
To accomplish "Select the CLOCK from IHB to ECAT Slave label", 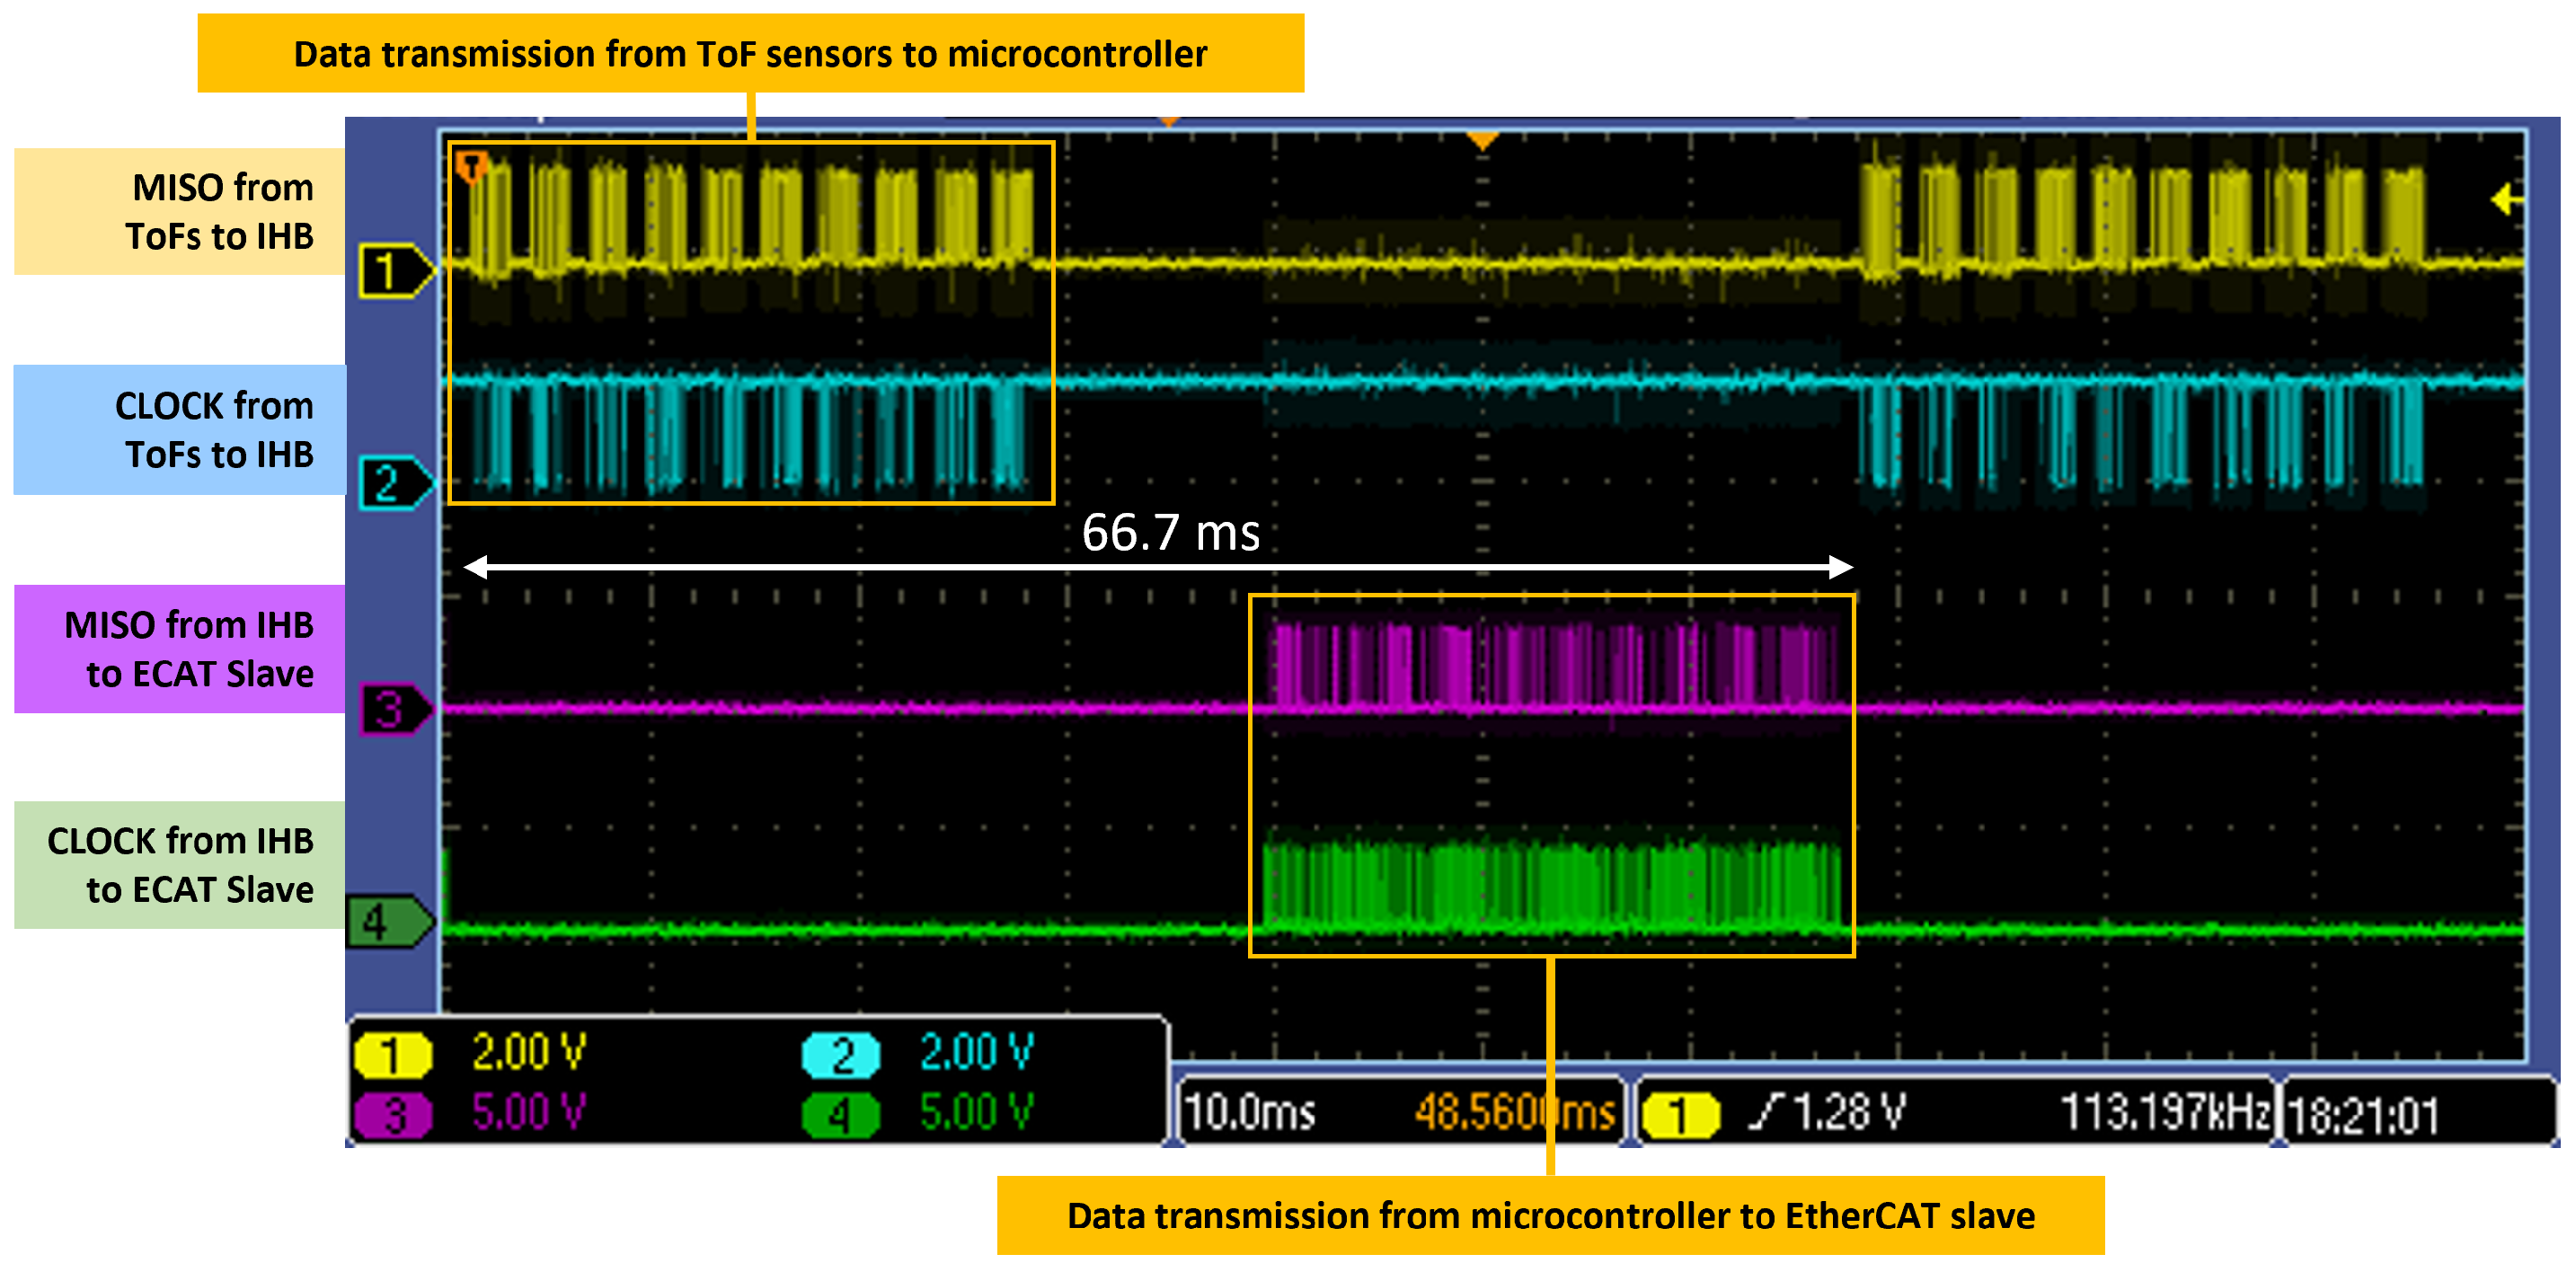I will tap(178, 865).
